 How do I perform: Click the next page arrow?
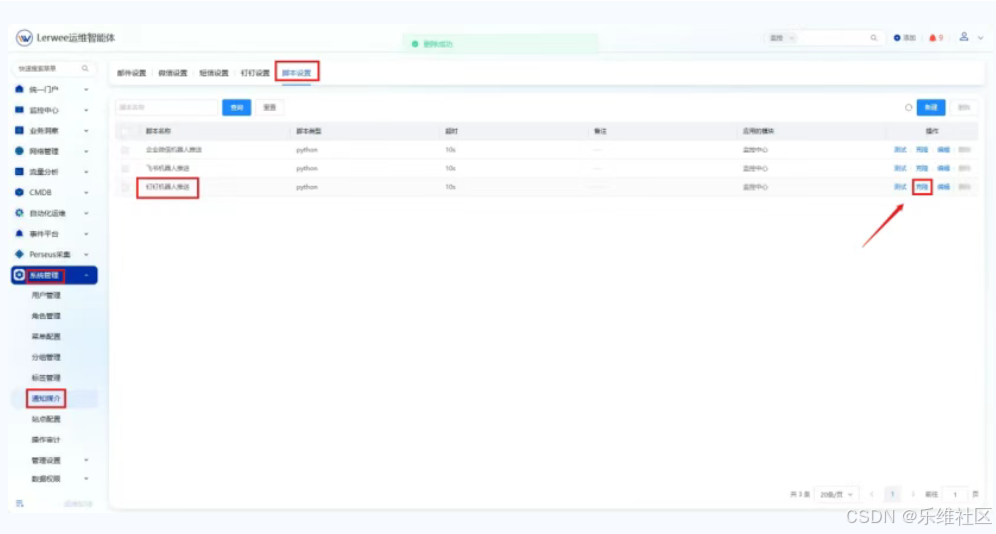coord(913,494)
